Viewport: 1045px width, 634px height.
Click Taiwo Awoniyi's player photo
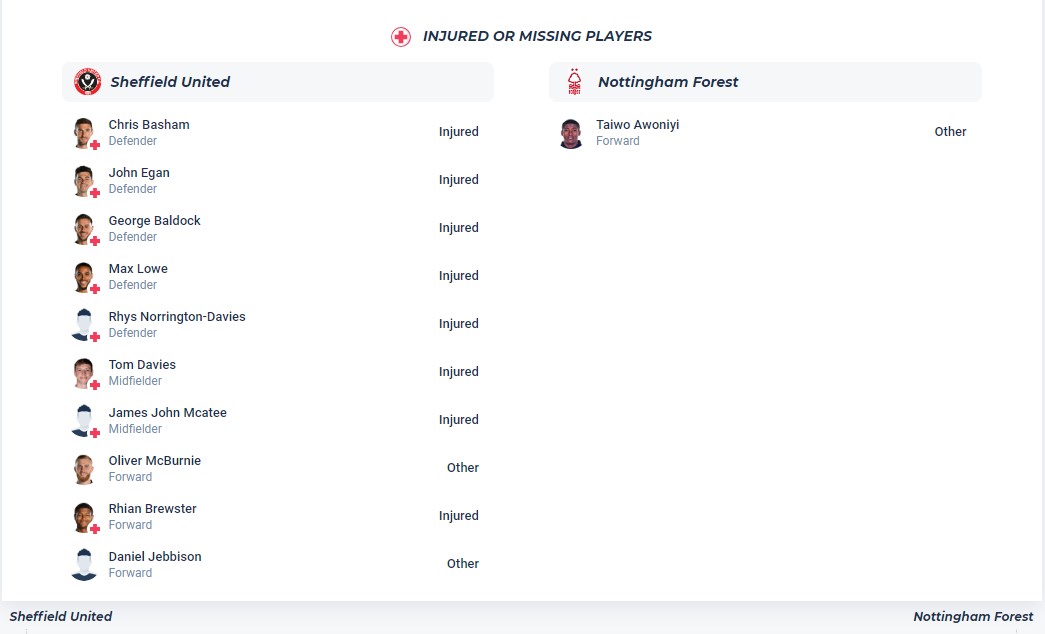click(x=572, y=132)
